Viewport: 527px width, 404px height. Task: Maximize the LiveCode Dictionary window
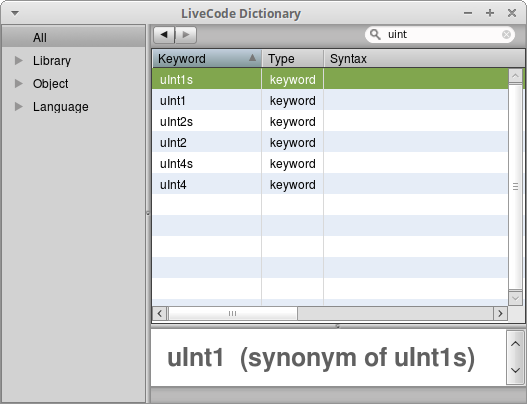tap(490, 13)
